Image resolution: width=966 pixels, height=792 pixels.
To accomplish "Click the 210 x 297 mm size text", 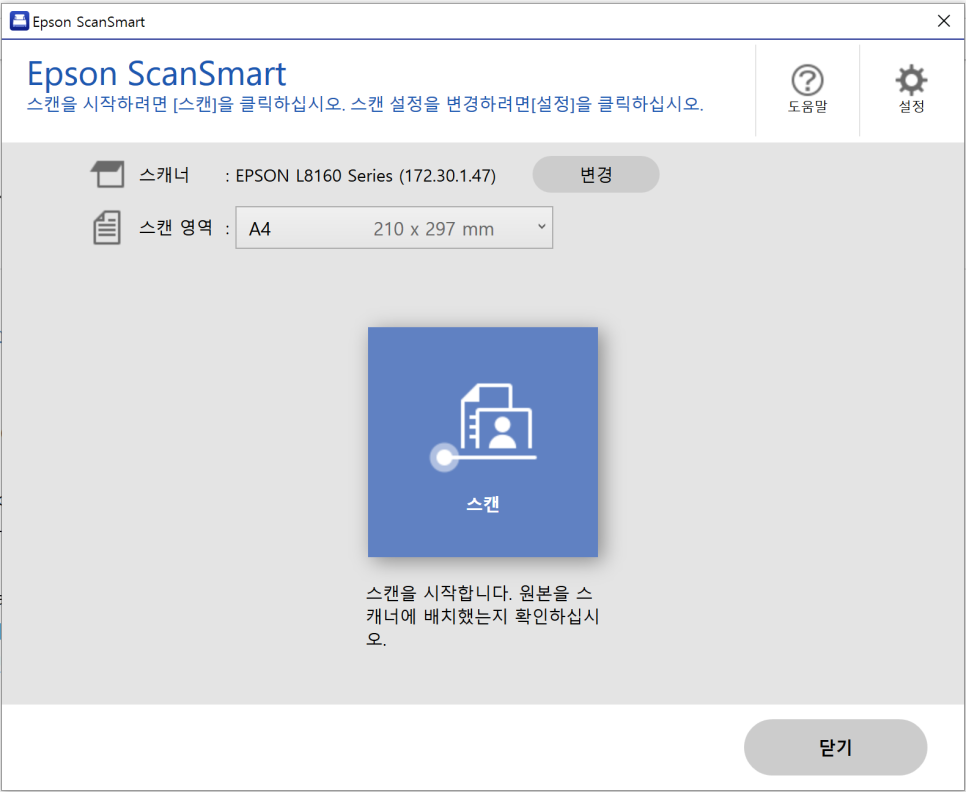I will coord(435,228).
